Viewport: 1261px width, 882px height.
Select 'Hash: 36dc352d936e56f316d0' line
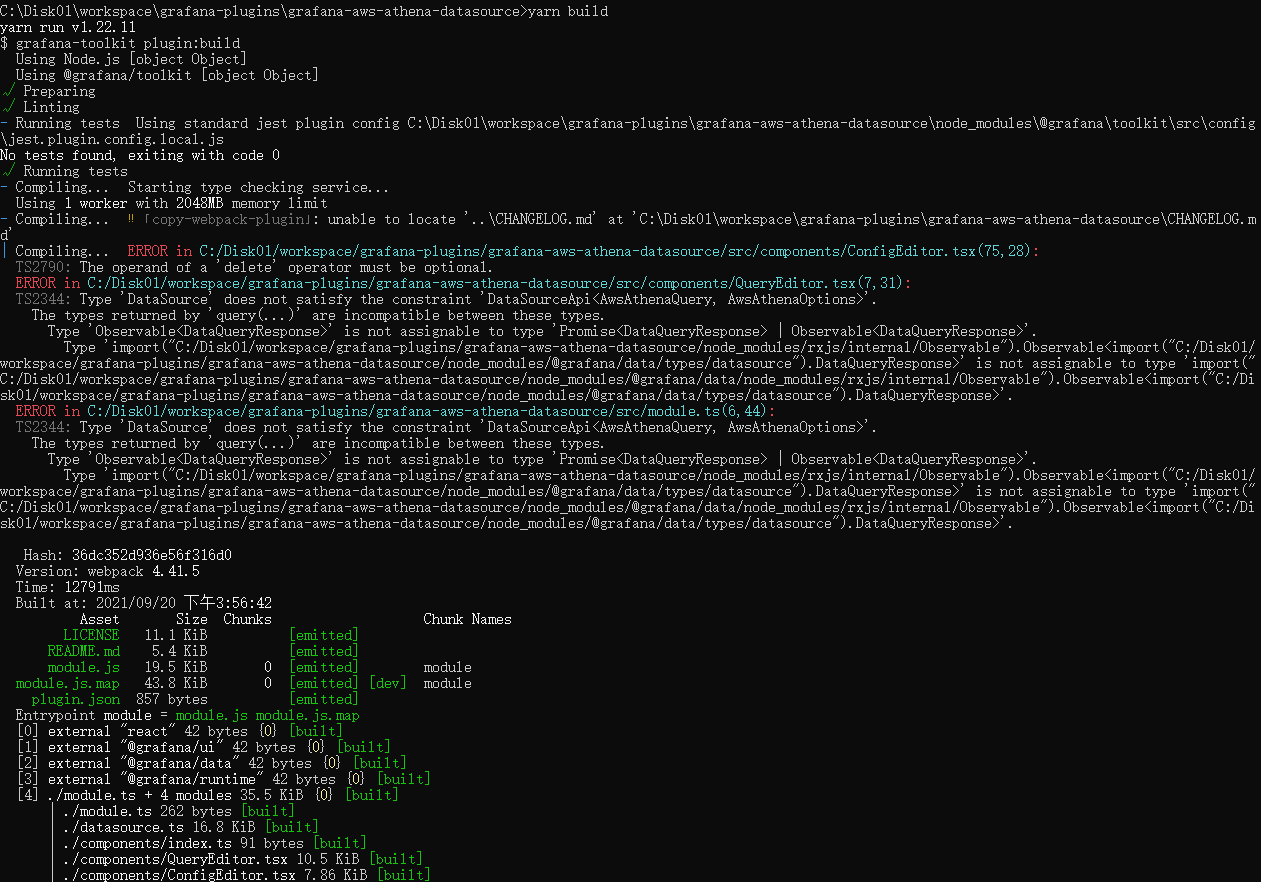click(x=128, y=555)
